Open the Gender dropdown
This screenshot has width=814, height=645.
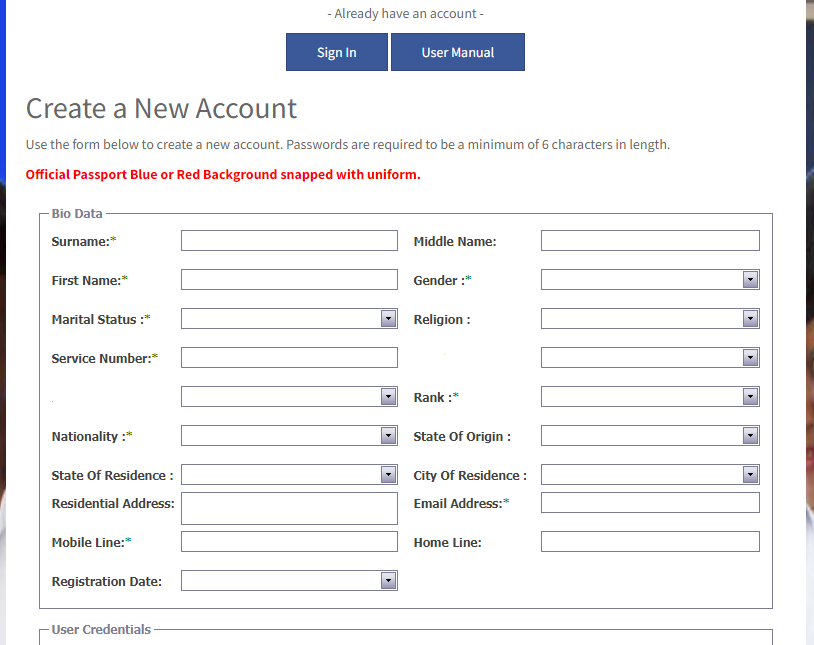[x=649, y=280]
